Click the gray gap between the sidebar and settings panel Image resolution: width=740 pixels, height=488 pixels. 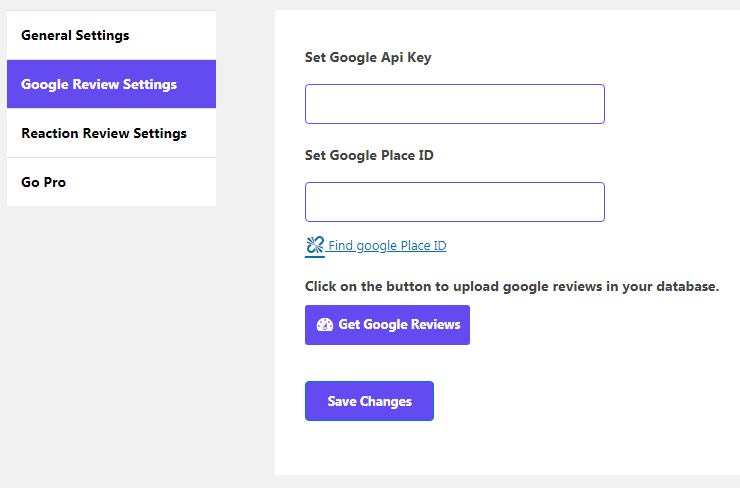click(x=245, y=236)
